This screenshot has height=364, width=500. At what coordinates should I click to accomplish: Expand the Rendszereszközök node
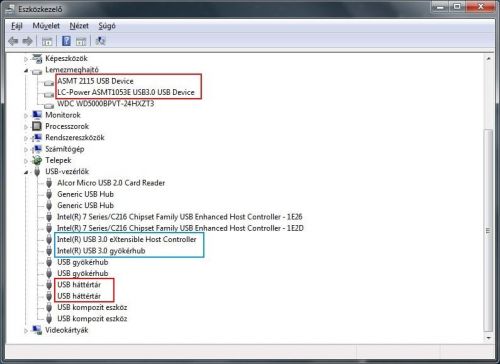click(x=26, y=138)
